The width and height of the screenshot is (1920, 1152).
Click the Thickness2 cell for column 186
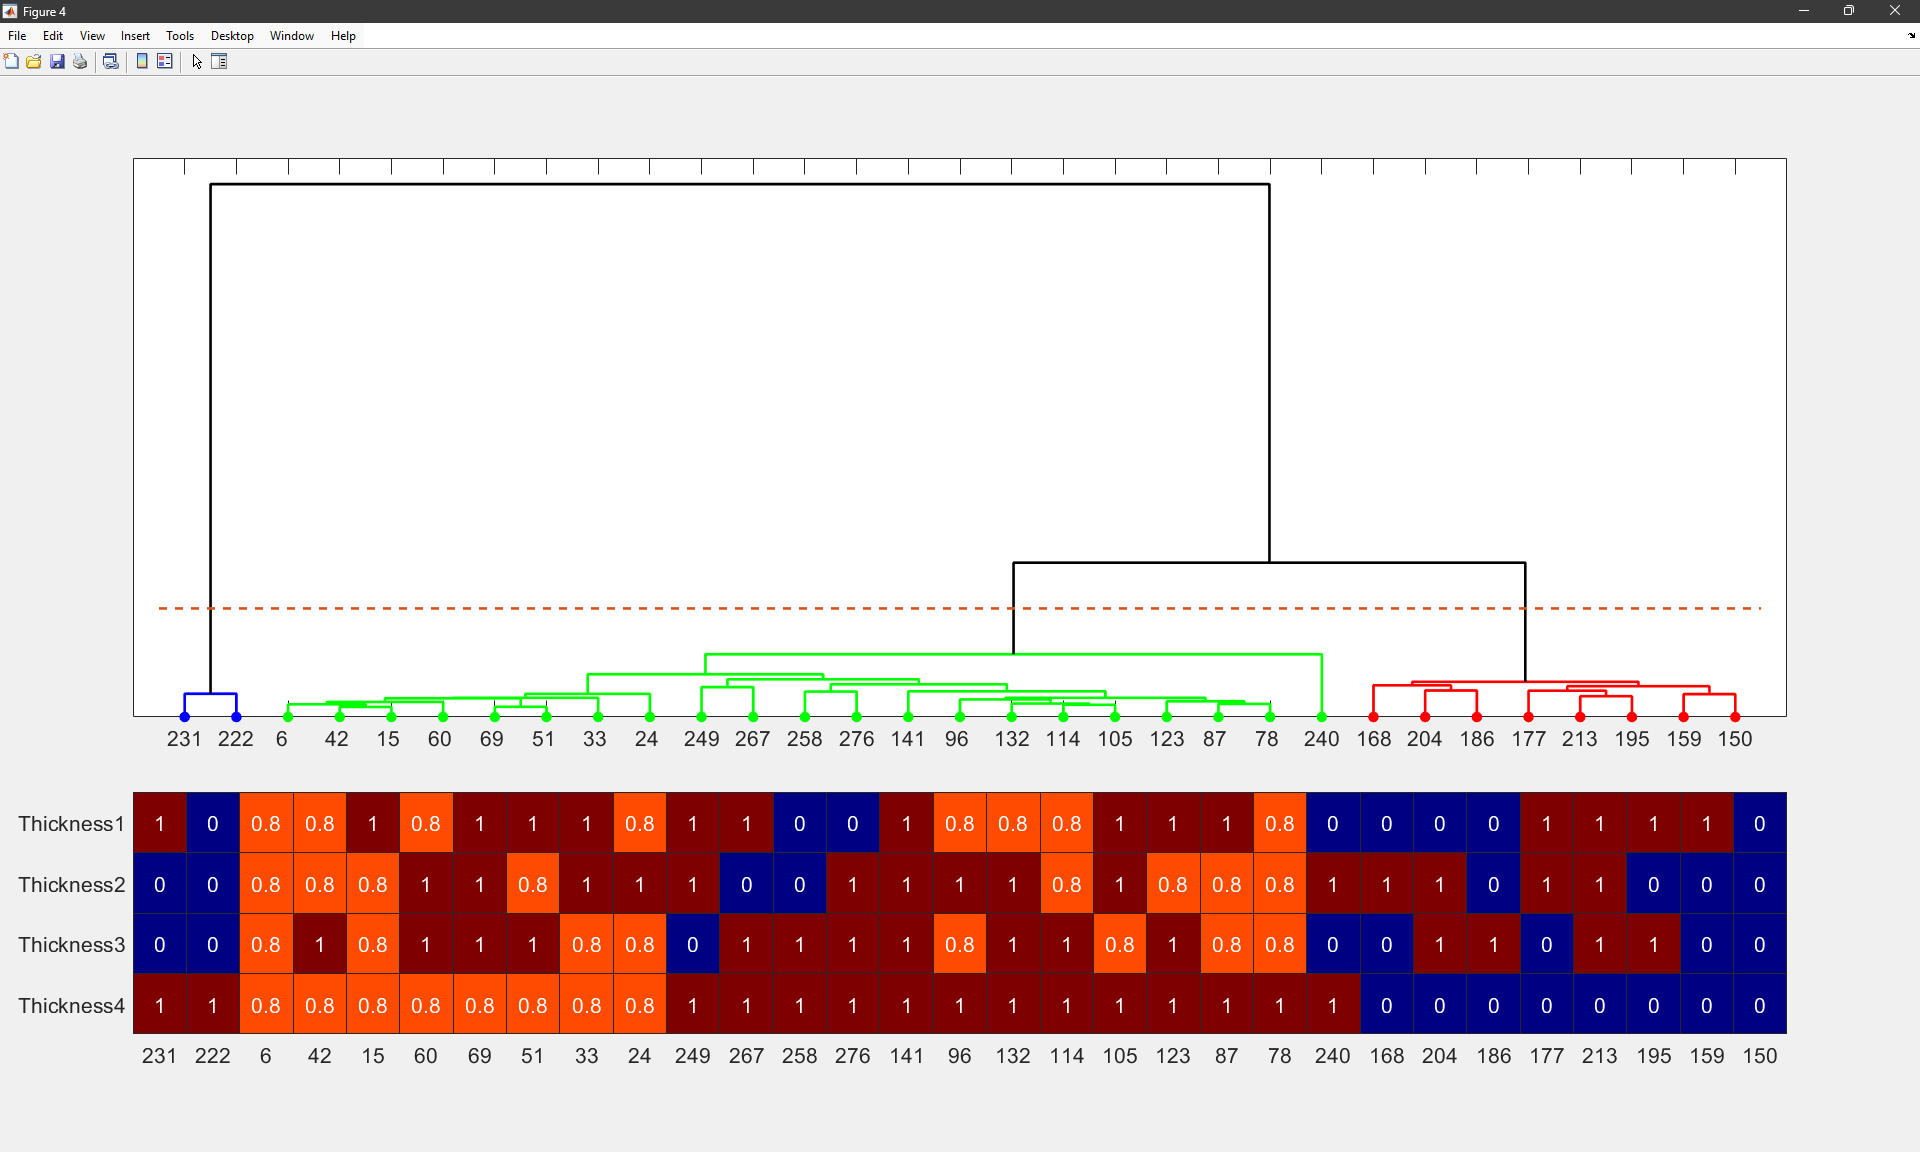[x=1493, y=884]
